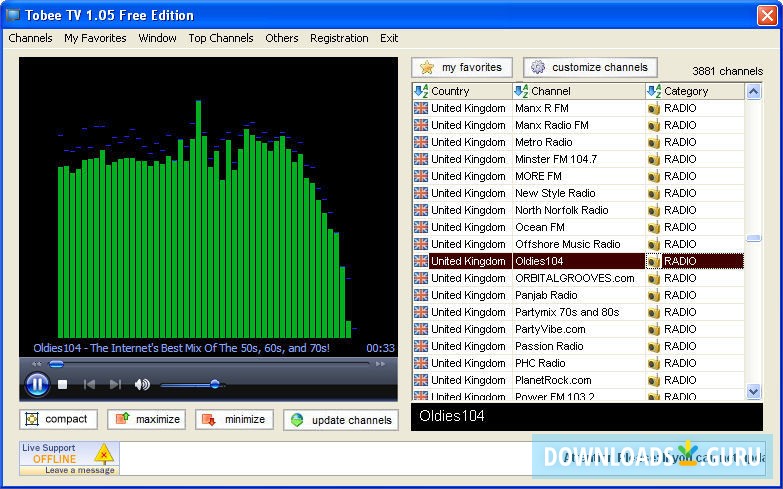Viewport: 783px width, 489px height.
Task: Open the Window menu
Action: (157, 38)
